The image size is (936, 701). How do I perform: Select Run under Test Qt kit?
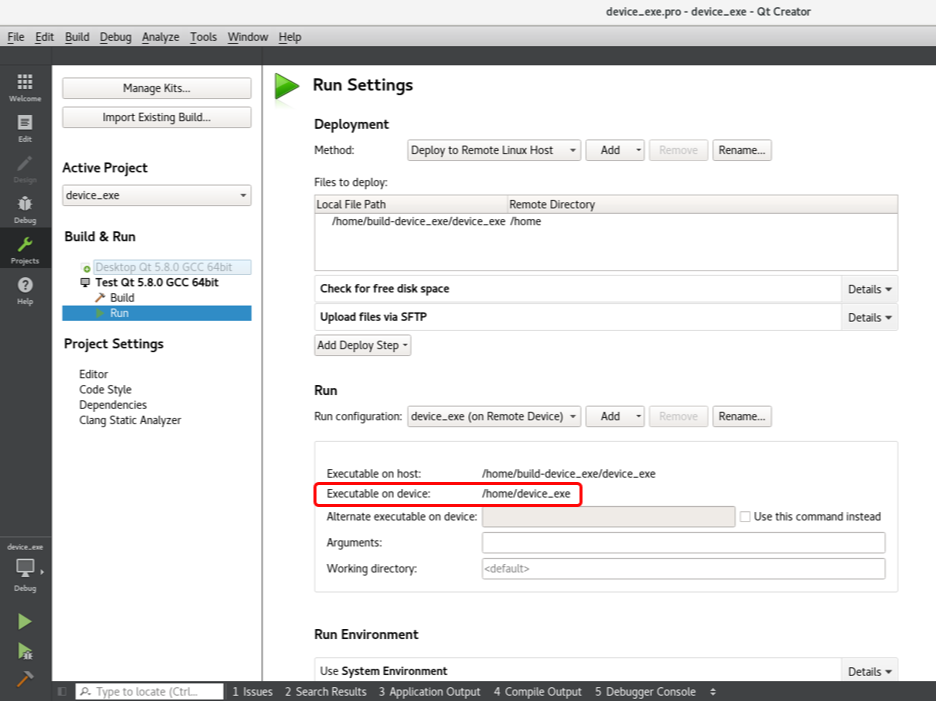pyautogui.click(x=156, y=313)
